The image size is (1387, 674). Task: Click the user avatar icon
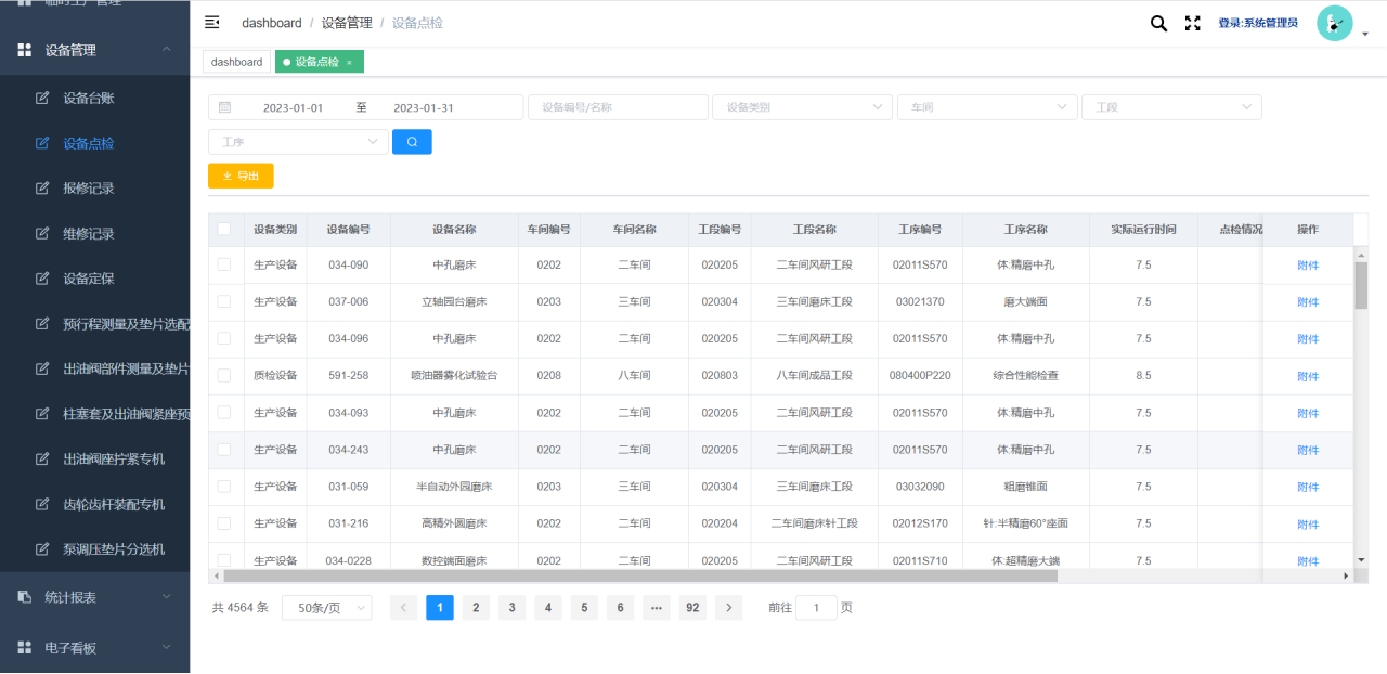click(1334, 24)
